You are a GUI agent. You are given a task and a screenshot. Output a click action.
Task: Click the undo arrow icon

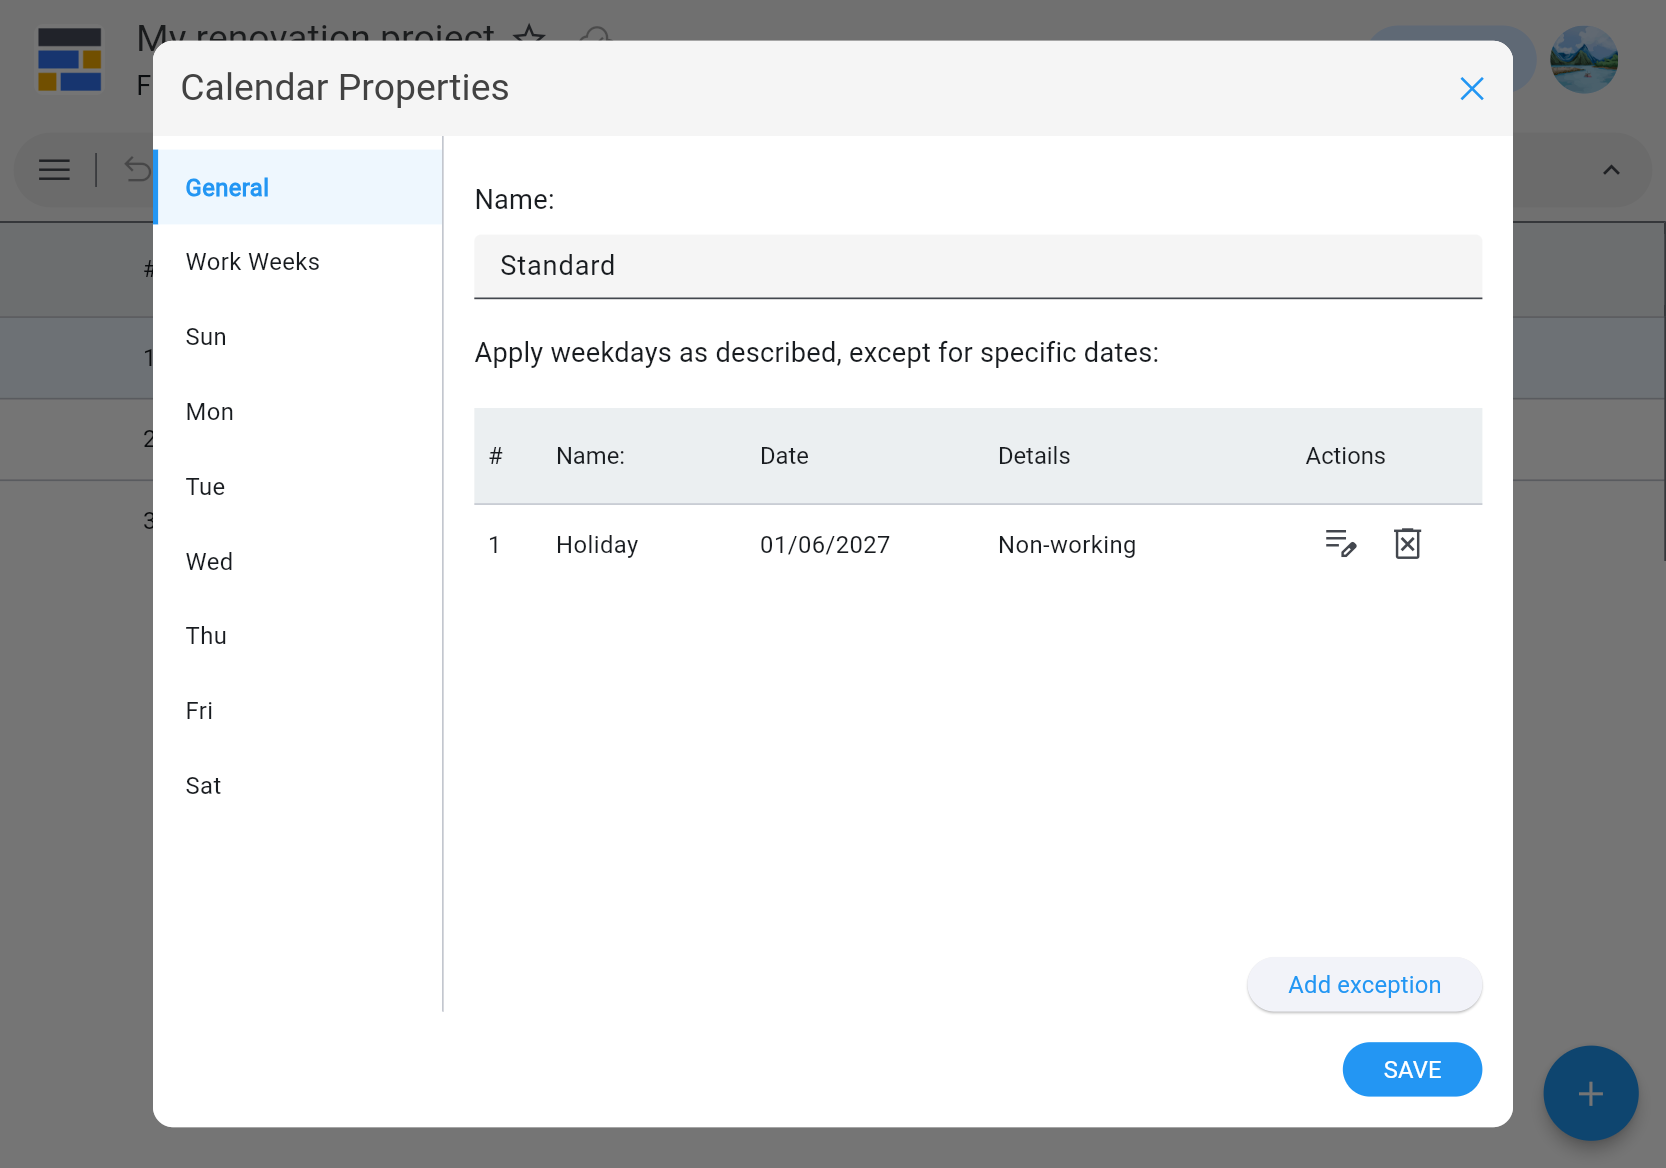(137, 170)
